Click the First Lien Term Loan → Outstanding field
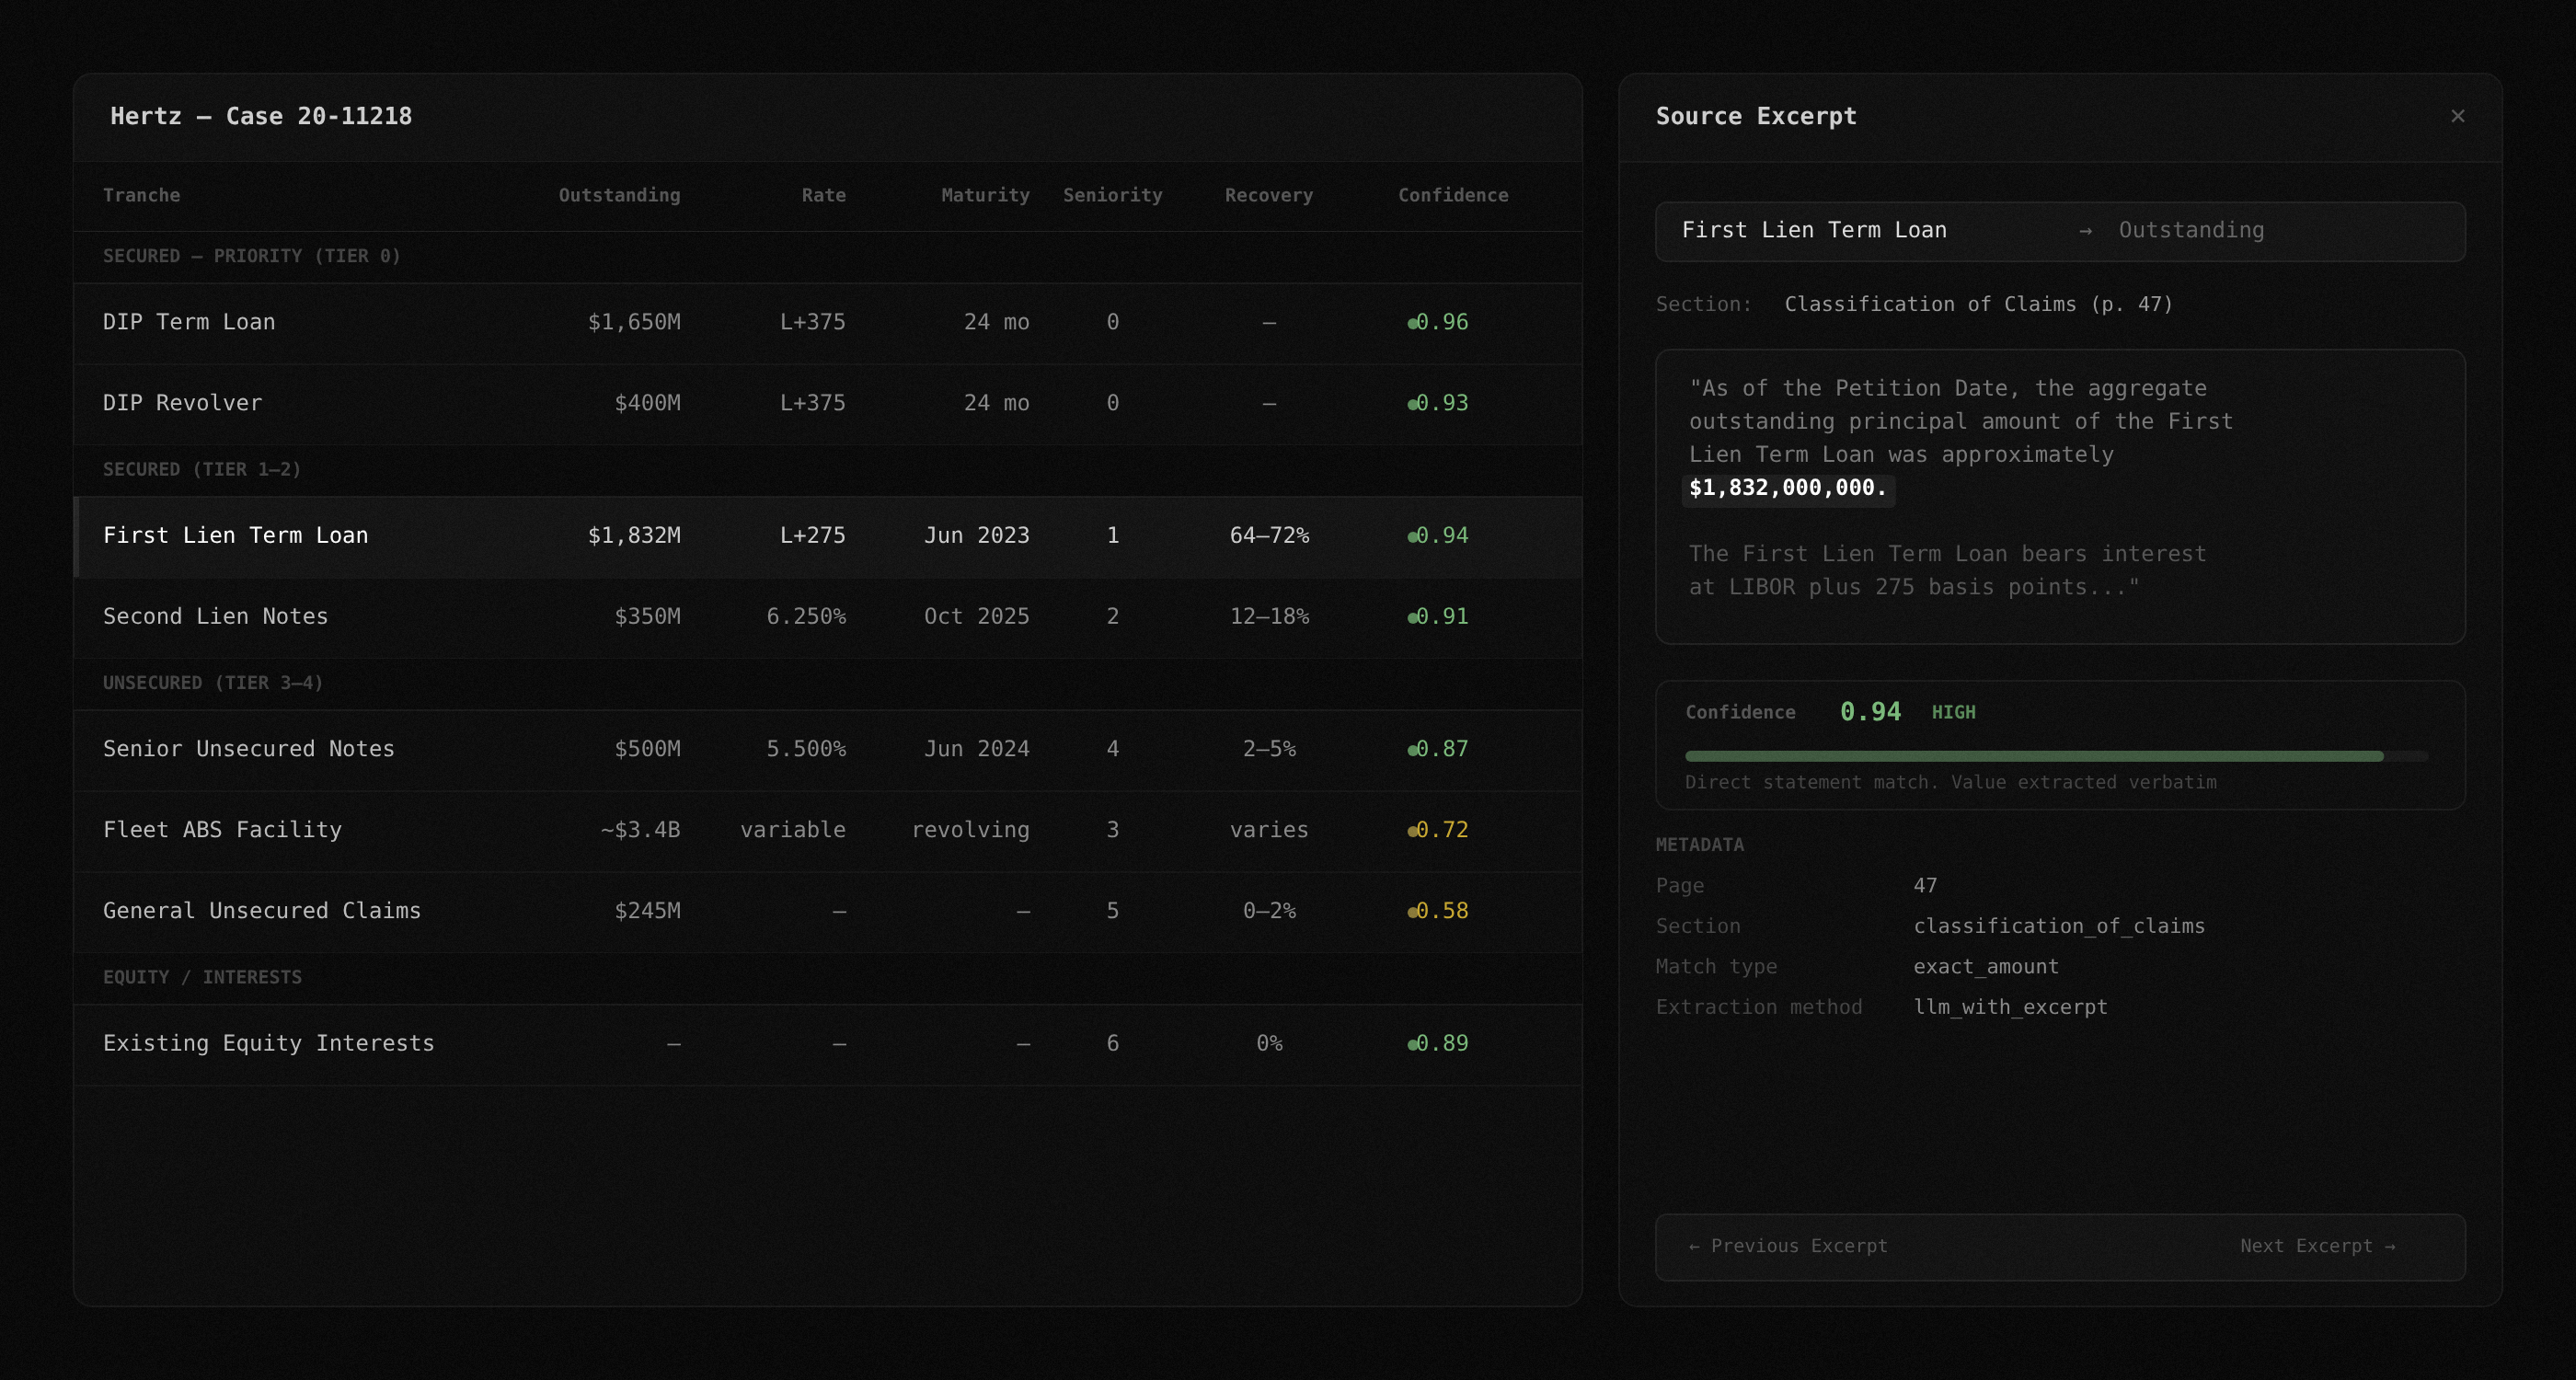 click(x=2060, y=232)
